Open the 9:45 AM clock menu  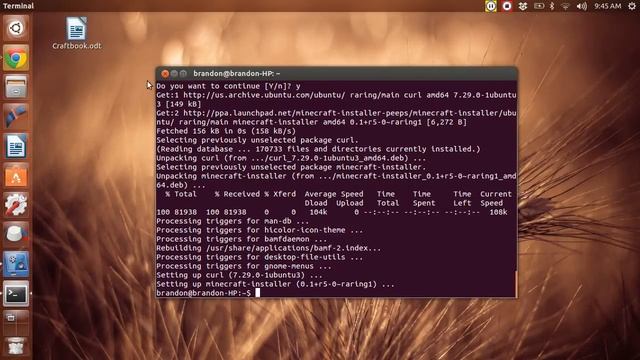point(607,6)
